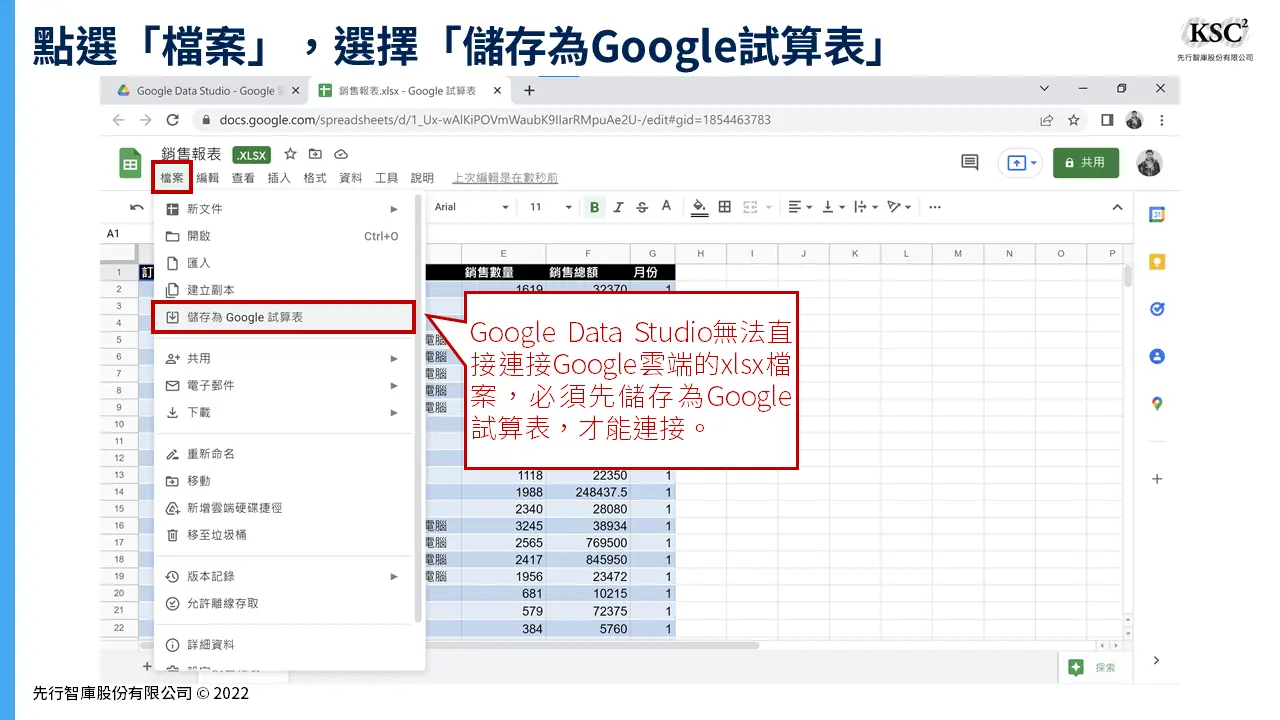The height and width of the screenshot is (720, 1280).
Task: Open the borders tool
Action: coord(725,207)
